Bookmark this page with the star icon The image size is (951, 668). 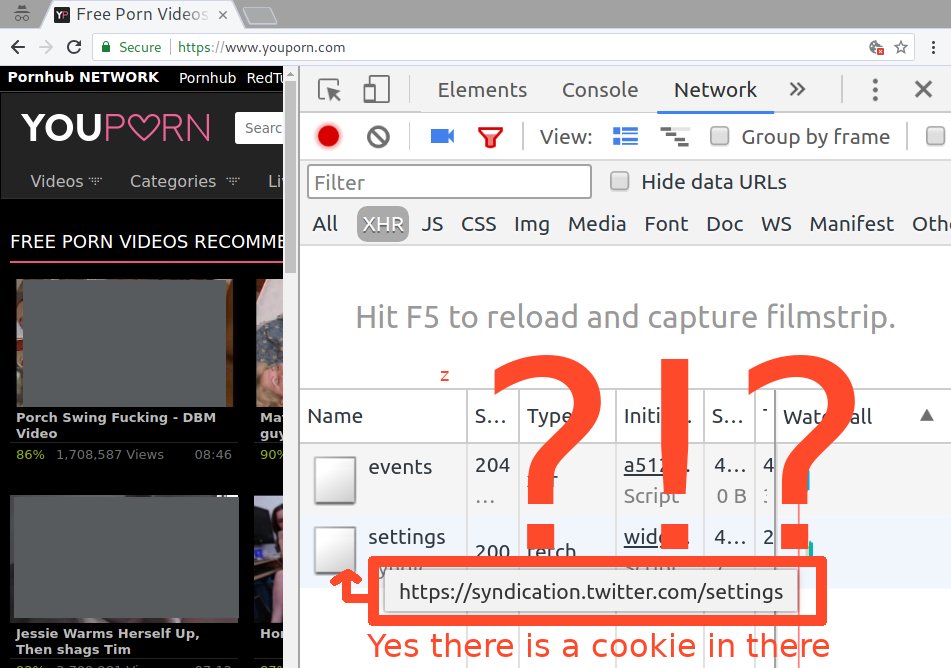[901, 47]
